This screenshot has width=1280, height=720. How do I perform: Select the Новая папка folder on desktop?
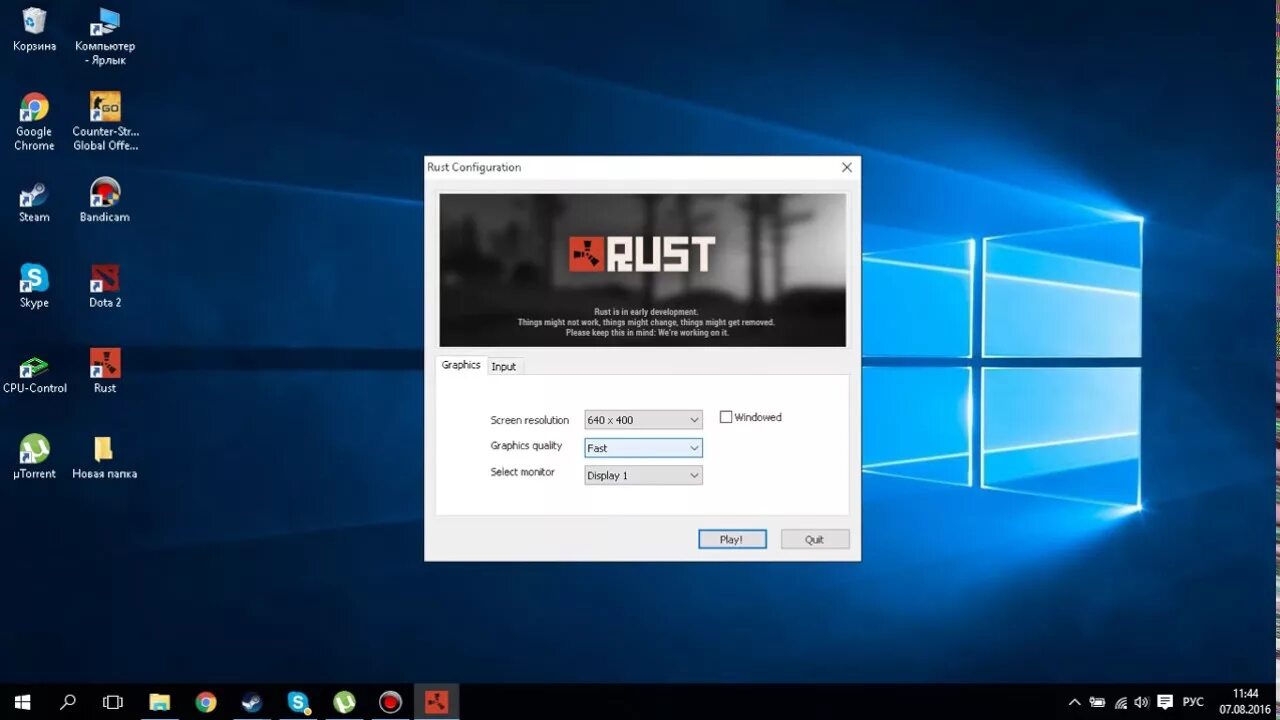pos(104,457)
